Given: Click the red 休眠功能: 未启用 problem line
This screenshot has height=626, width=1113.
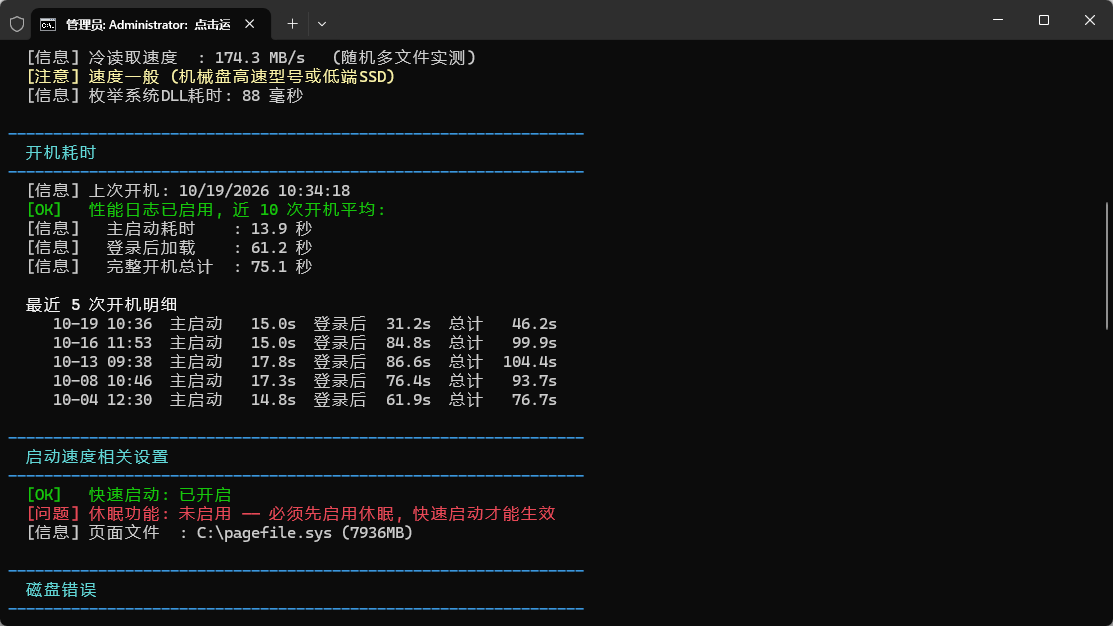Looking at the screenshot, I should pos(290,514).
